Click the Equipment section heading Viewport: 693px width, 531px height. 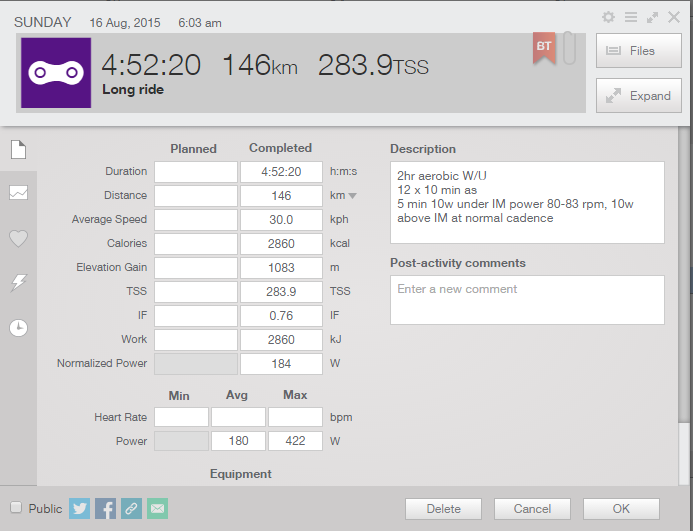tap(240, 474)
